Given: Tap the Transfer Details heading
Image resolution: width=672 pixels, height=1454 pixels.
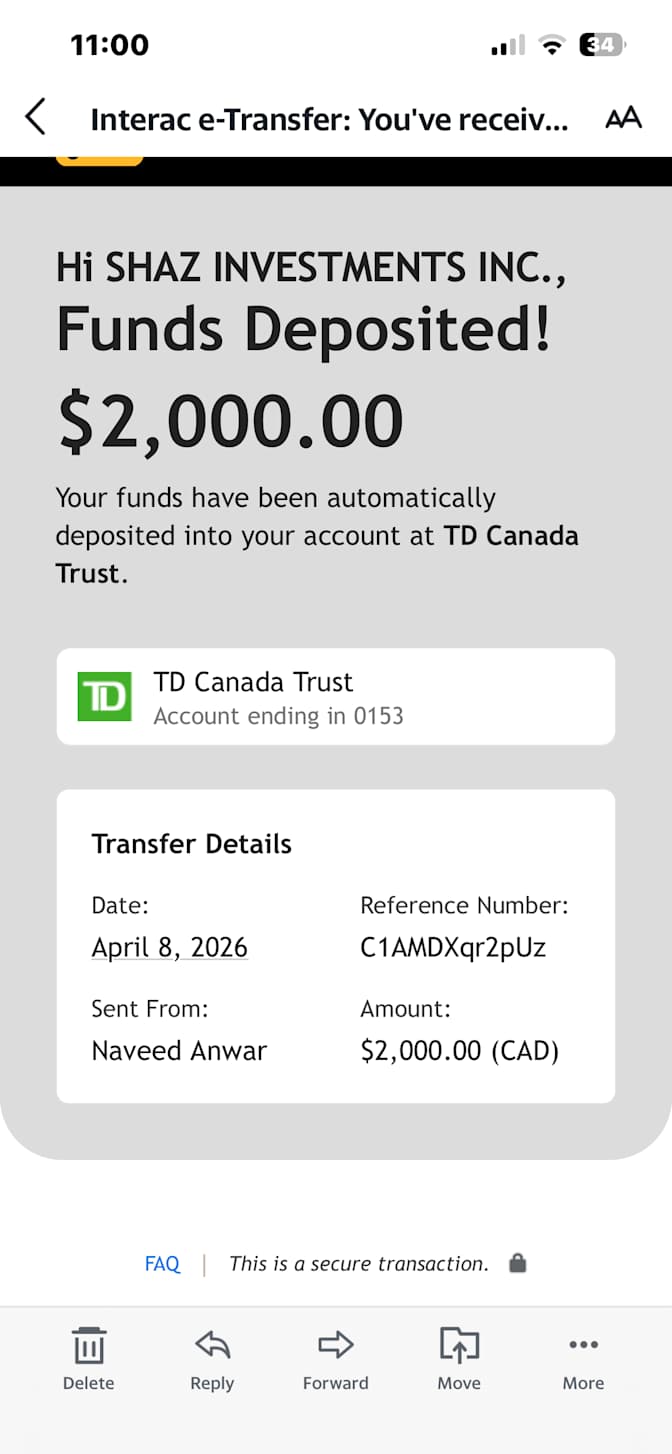Looking at the screenshot, I should point(192,844).
